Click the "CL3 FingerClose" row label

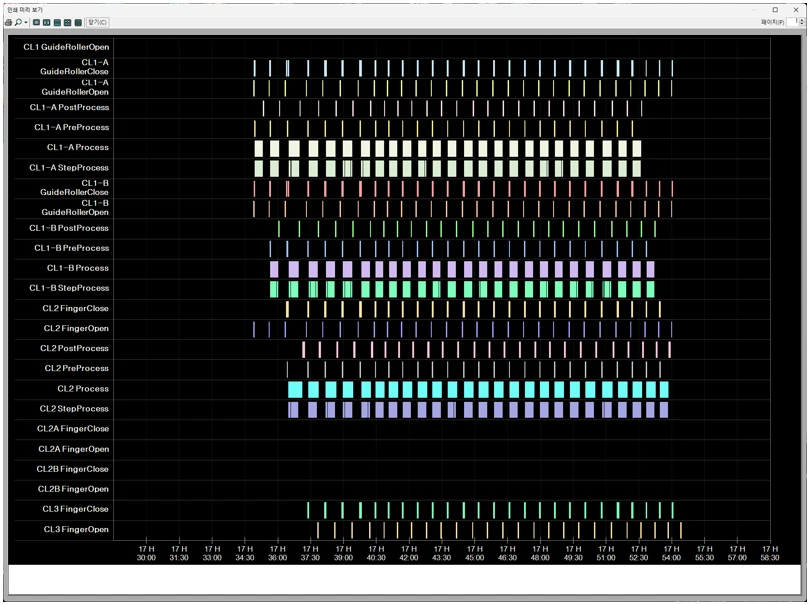tap(75, 509)
